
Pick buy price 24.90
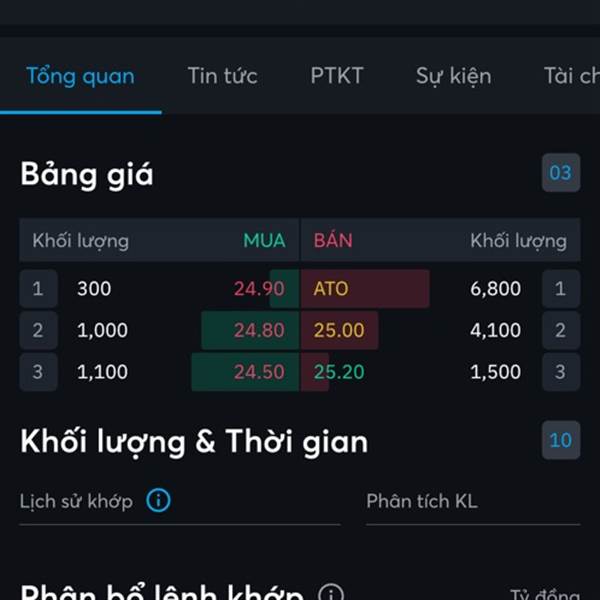(259, 289)
